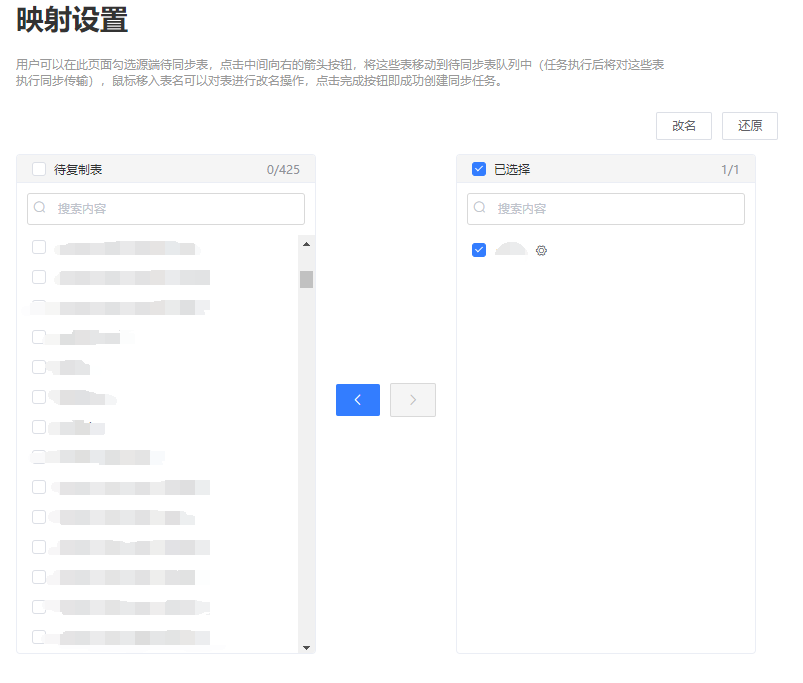Uncheck the selected table's checkbox in right panel
The image size is (803, 683).
pyautogui.click(x=478, y=250)
